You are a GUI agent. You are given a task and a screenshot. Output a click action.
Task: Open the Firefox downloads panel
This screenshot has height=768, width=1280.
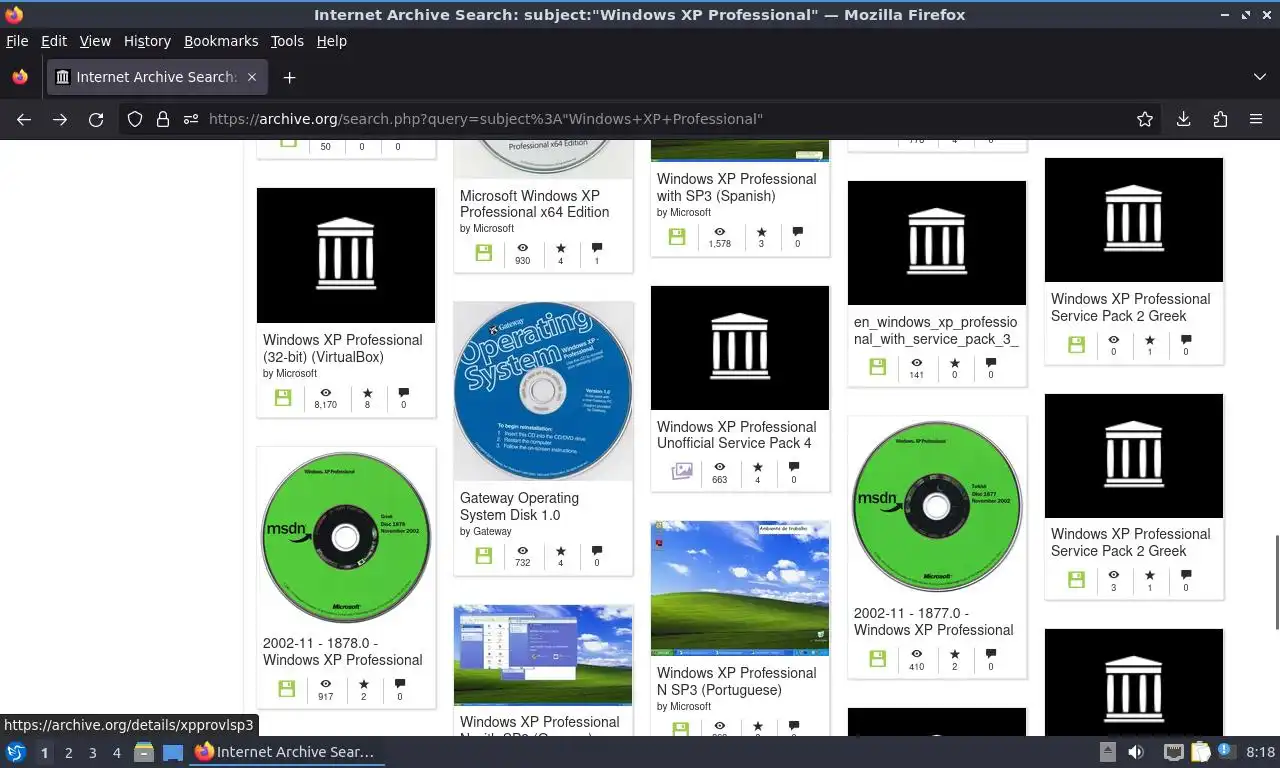[x=1183, y=119]
